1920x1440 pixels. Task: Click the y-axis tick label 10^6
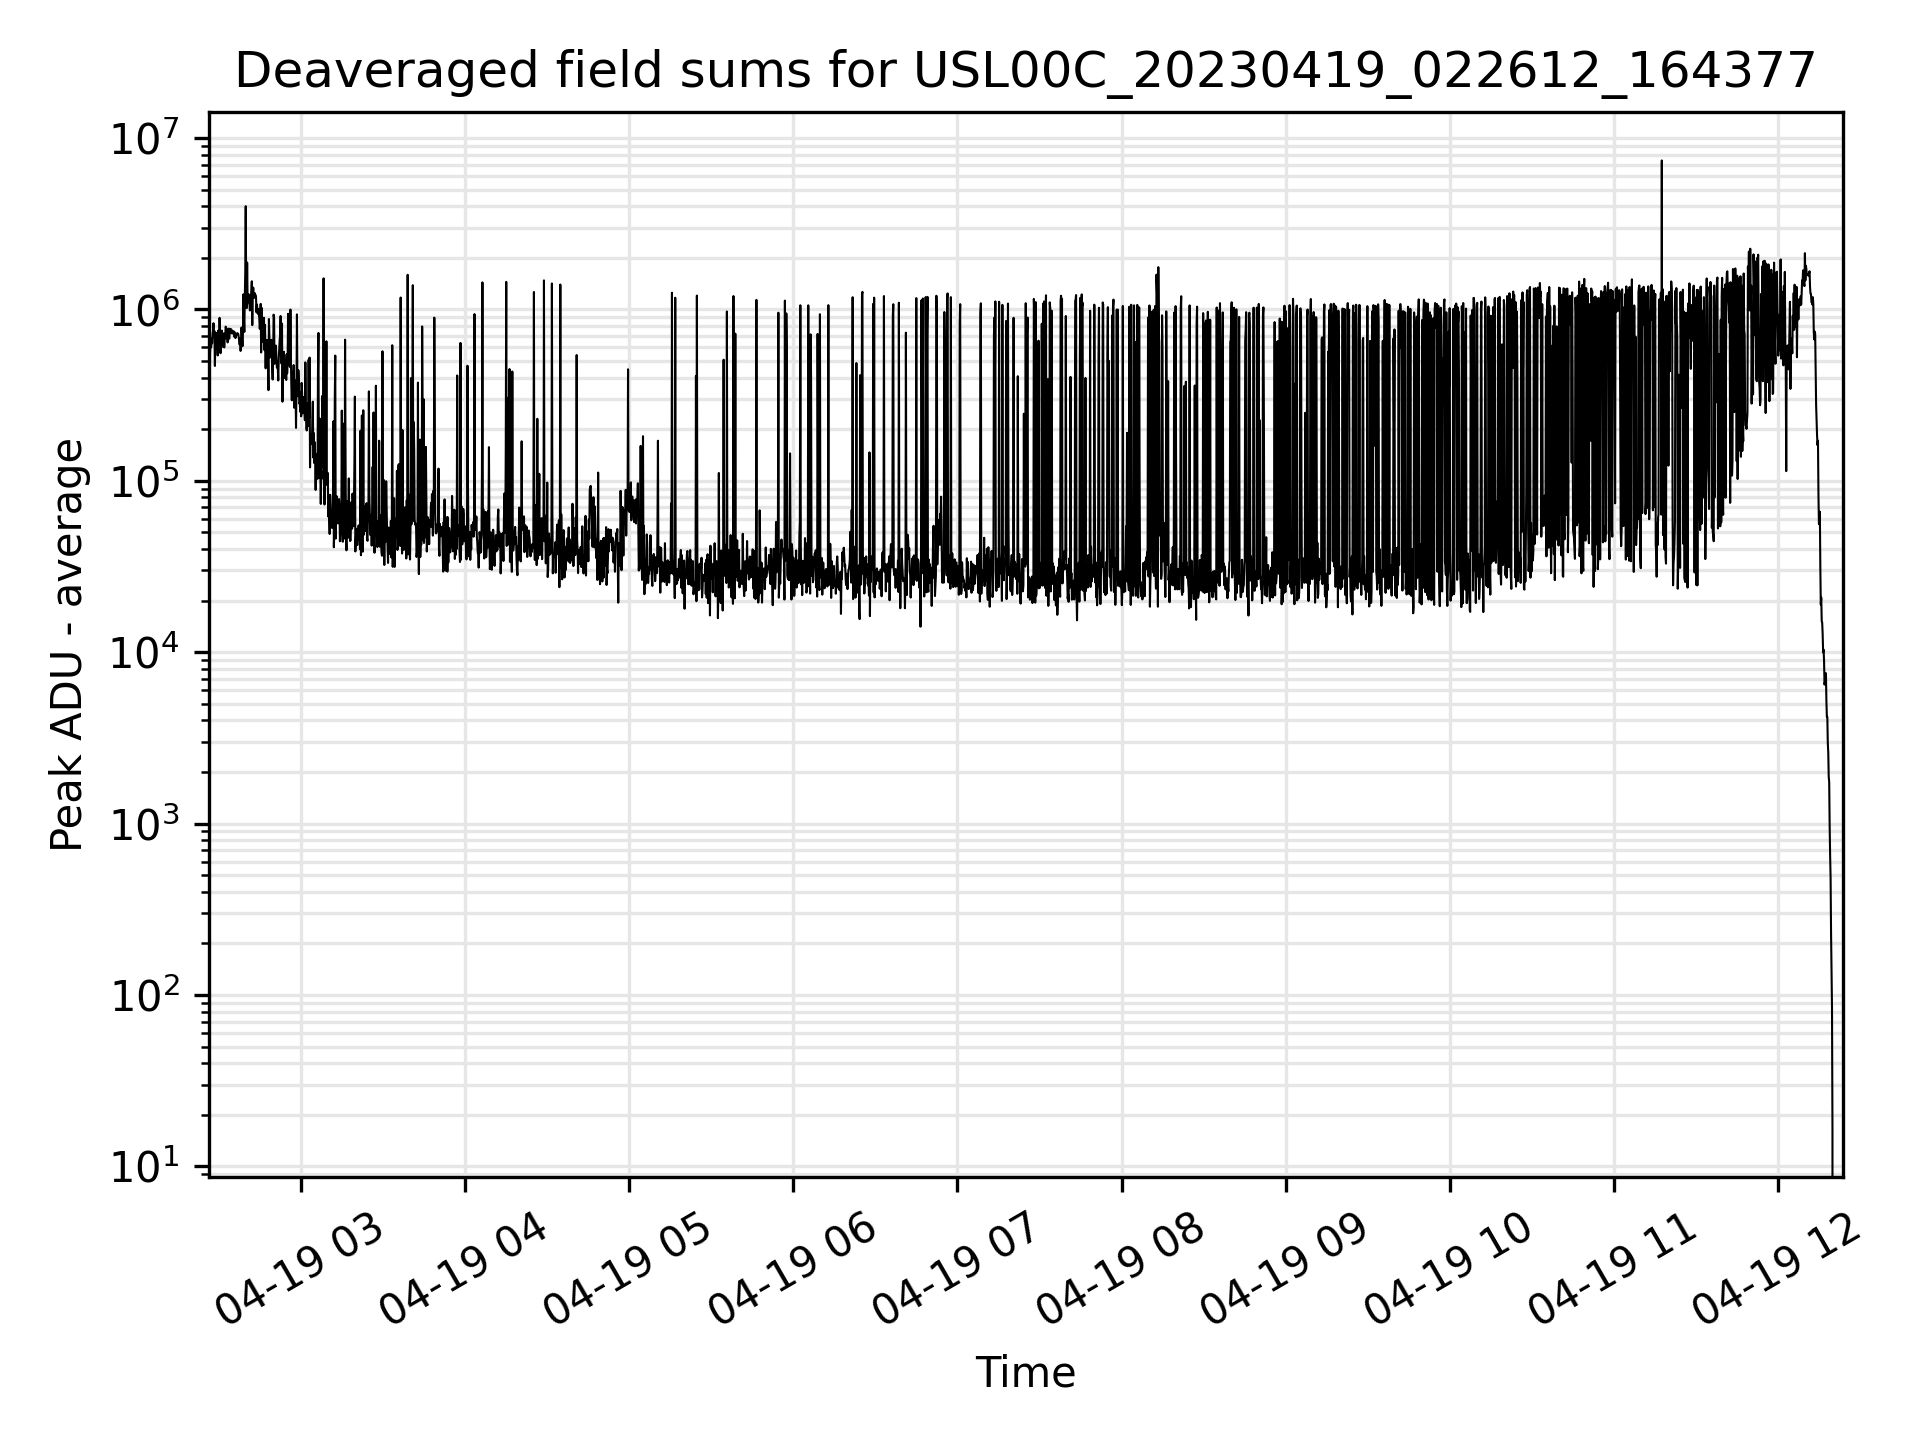click(145, 310)
